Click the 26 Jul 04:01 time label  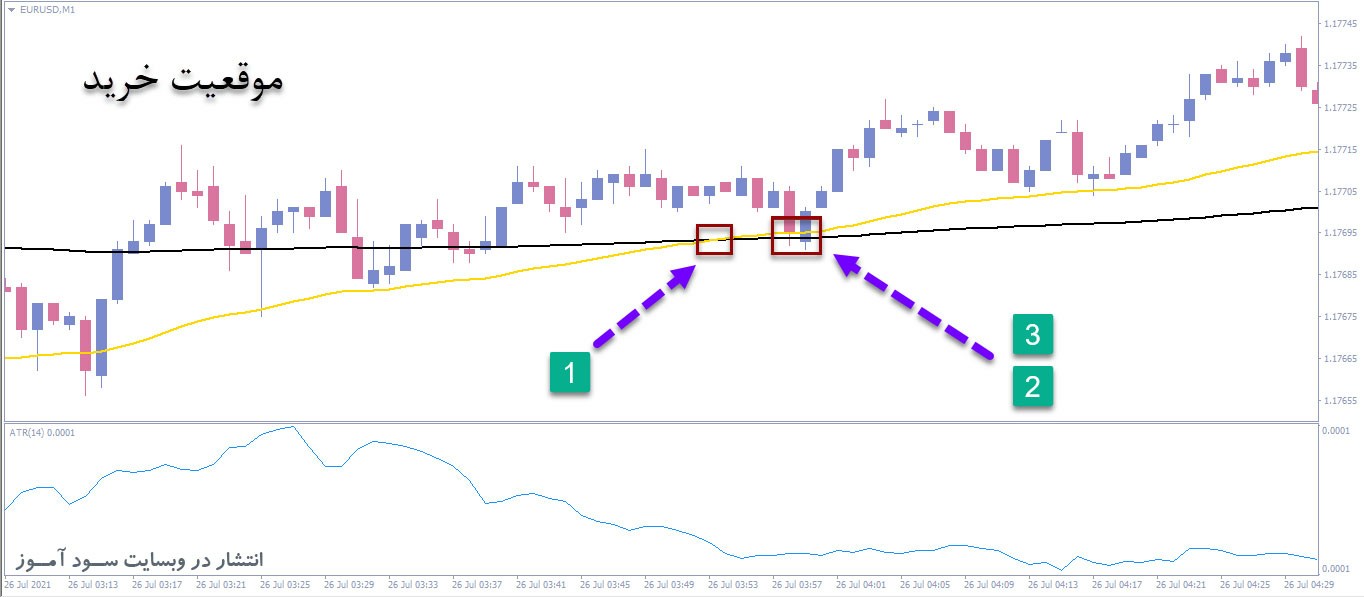pyautogui.click(x=861, y=585)
